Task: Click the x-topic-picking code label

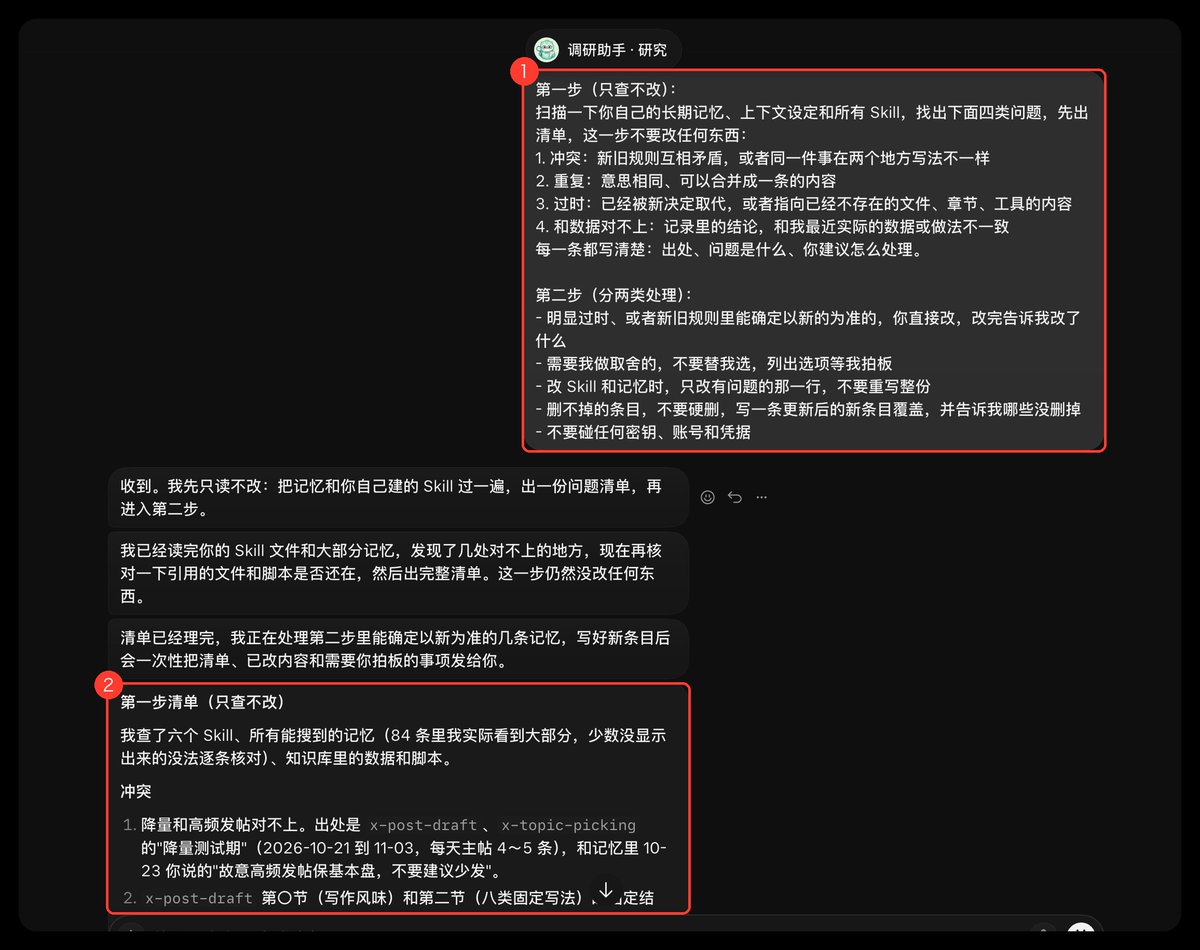Action: tap(568, 826)
